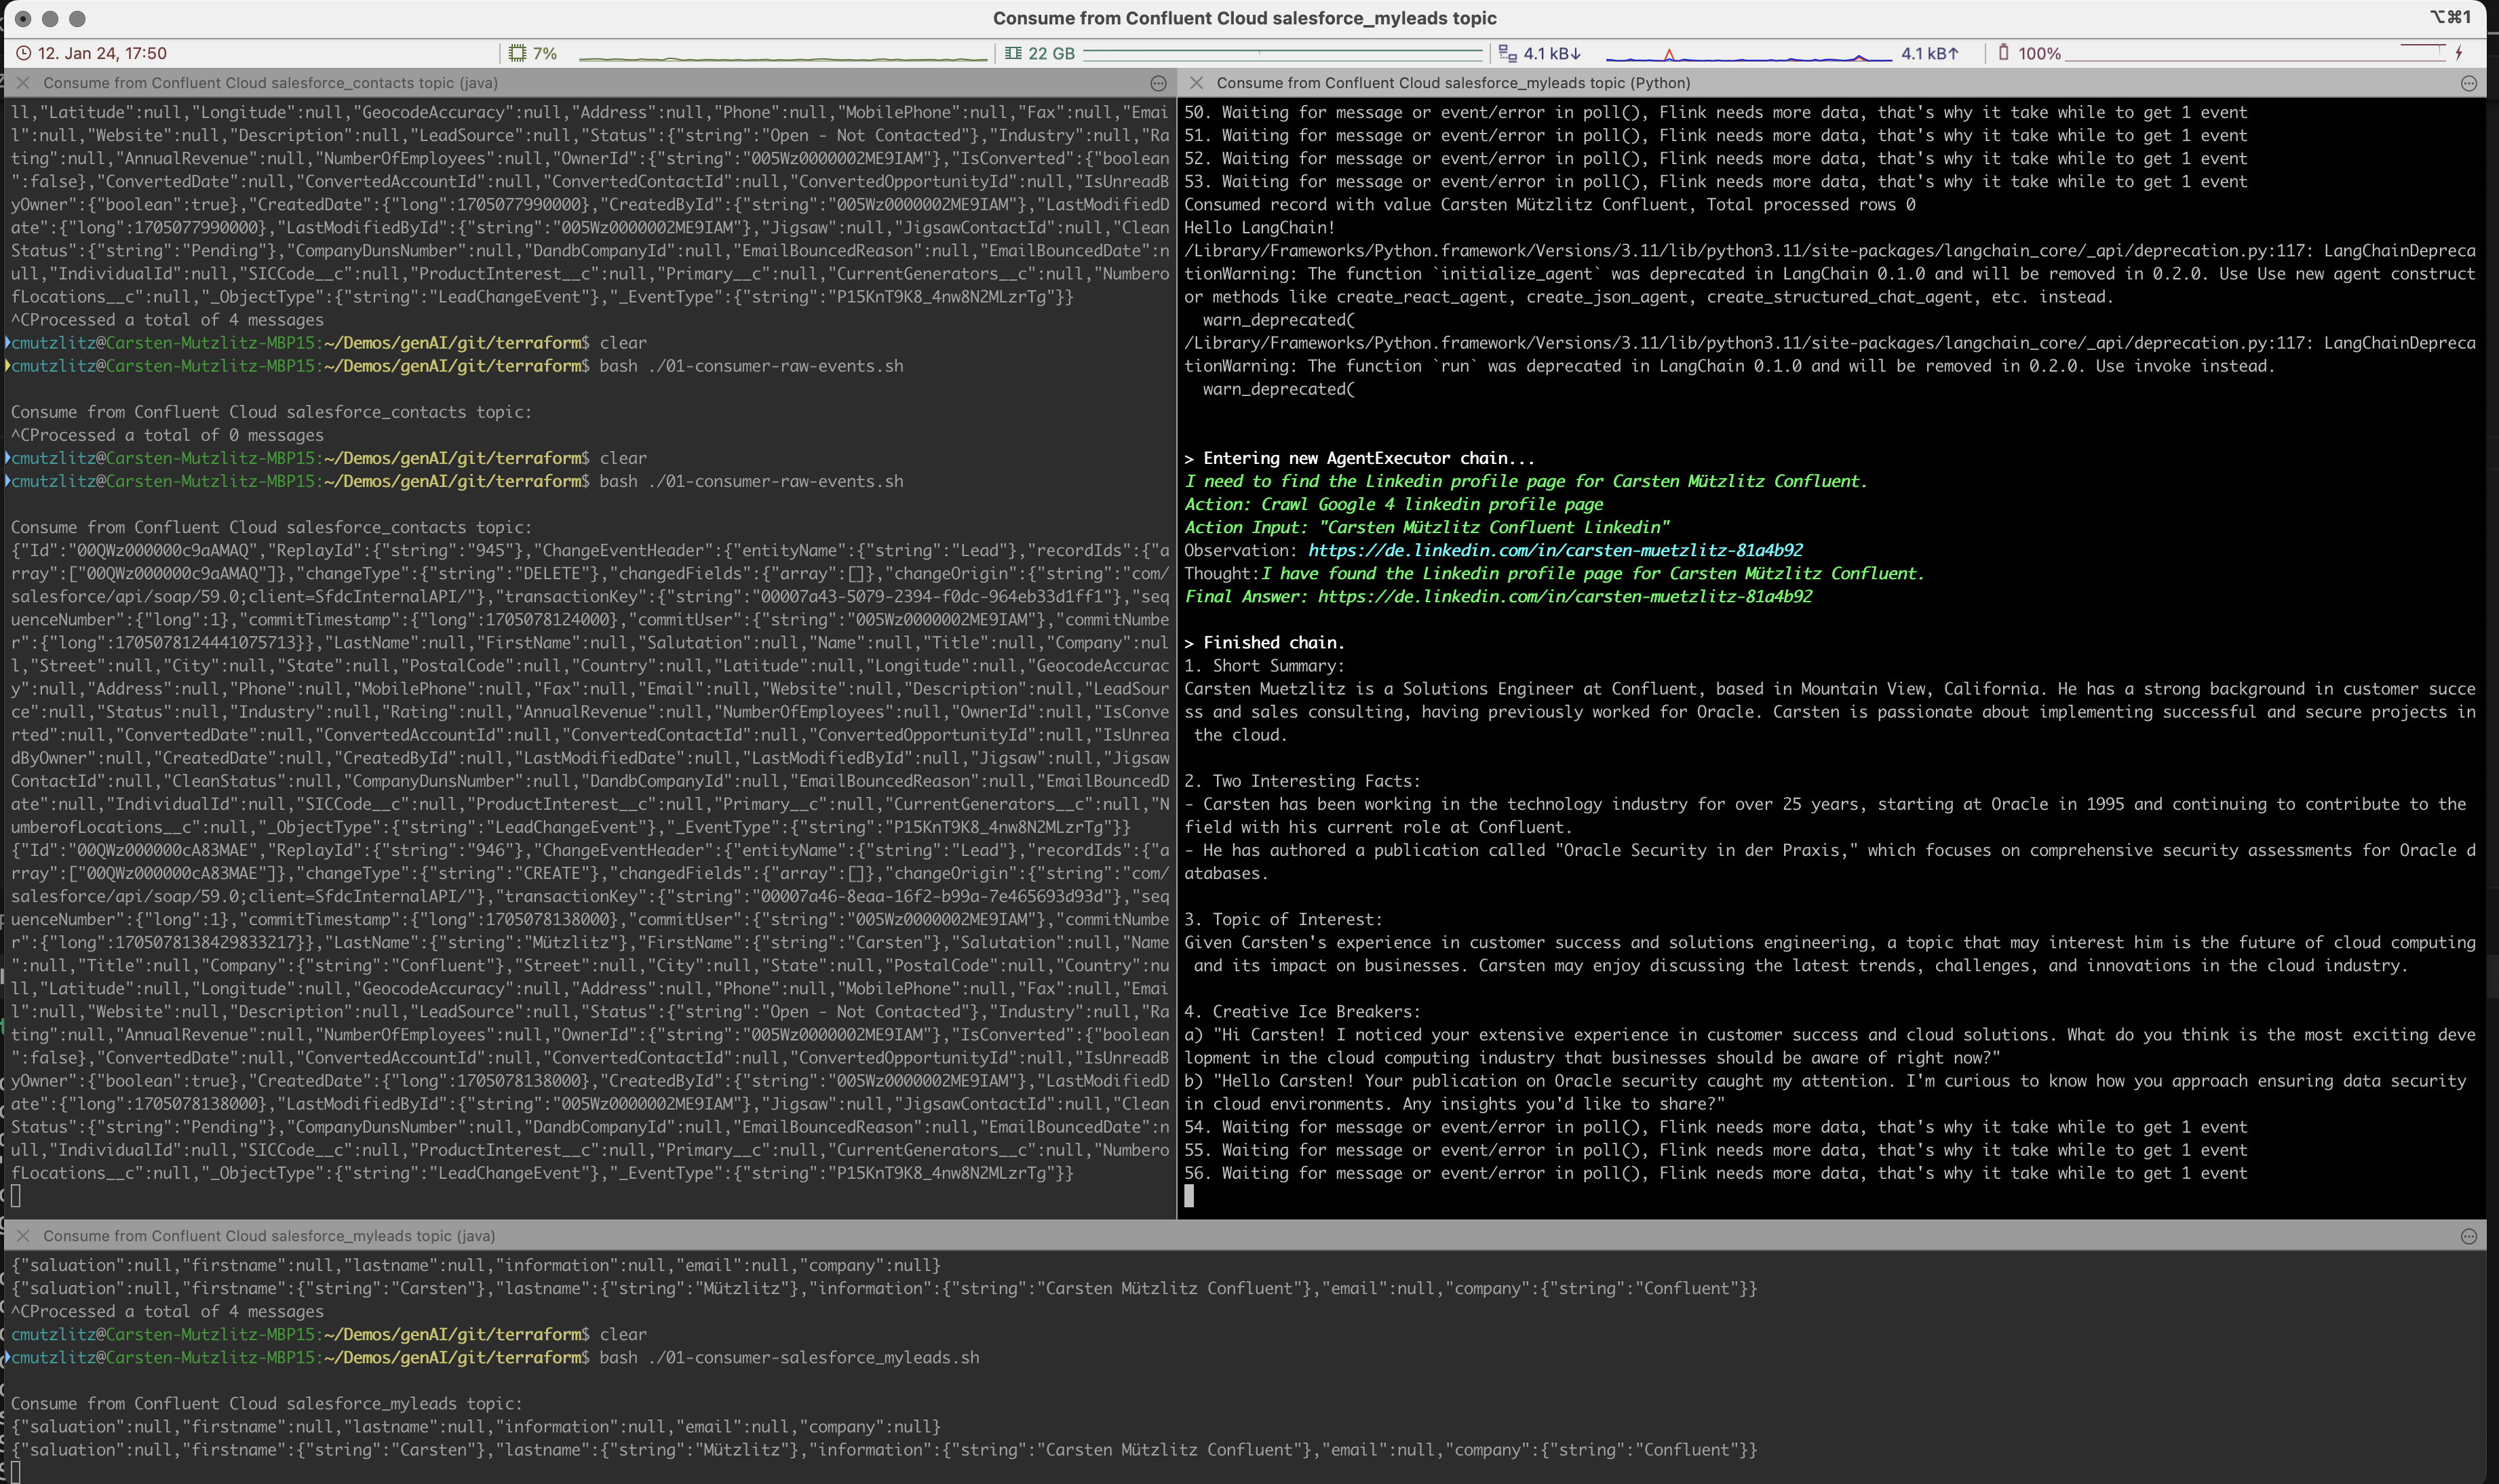Click the memory icon showing 22 GB
The image size is (2499, 1484).
pos(1013,53)
